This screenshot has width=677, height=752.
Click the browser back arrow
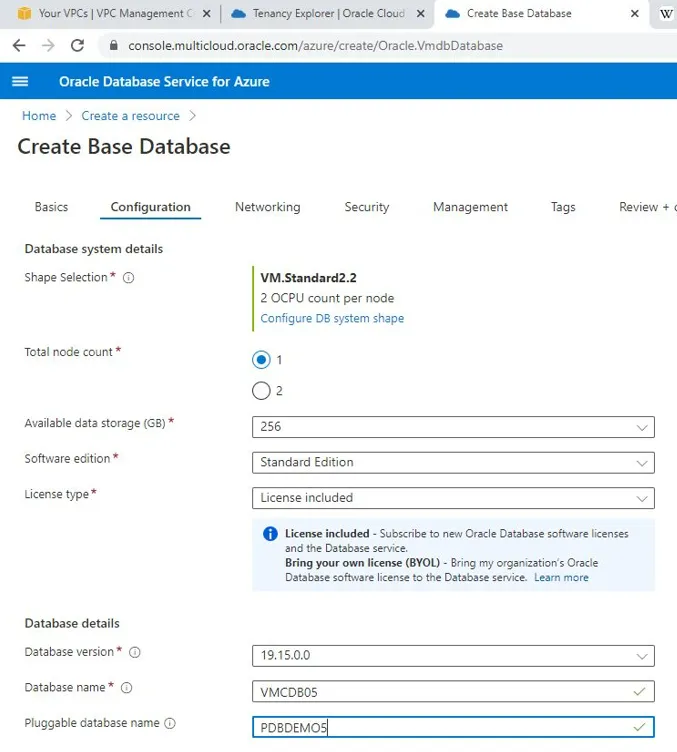19,46
